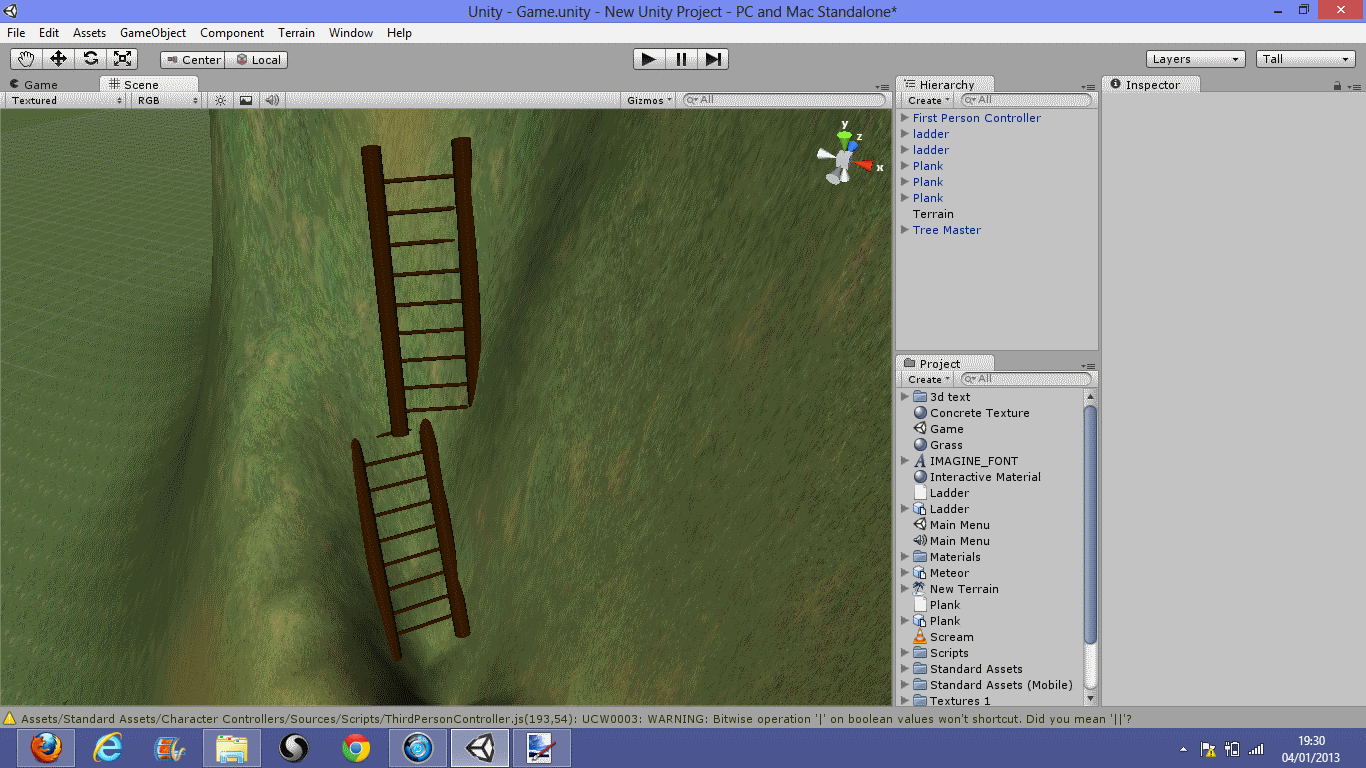Open the Textured draw mode dropdown

(x=67, y=100)
